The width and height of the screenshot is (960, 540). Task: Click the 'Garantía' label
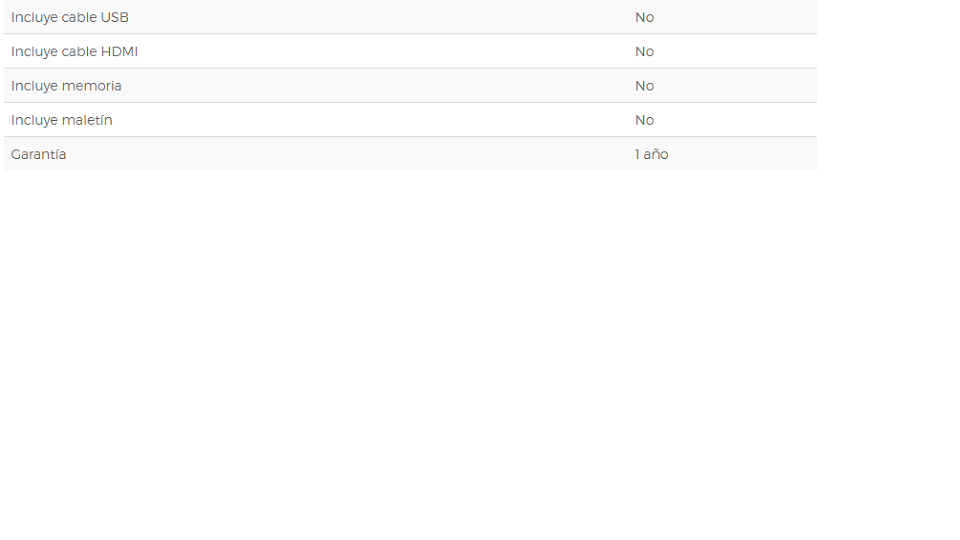pyautogui.click(x=39, y=154)
